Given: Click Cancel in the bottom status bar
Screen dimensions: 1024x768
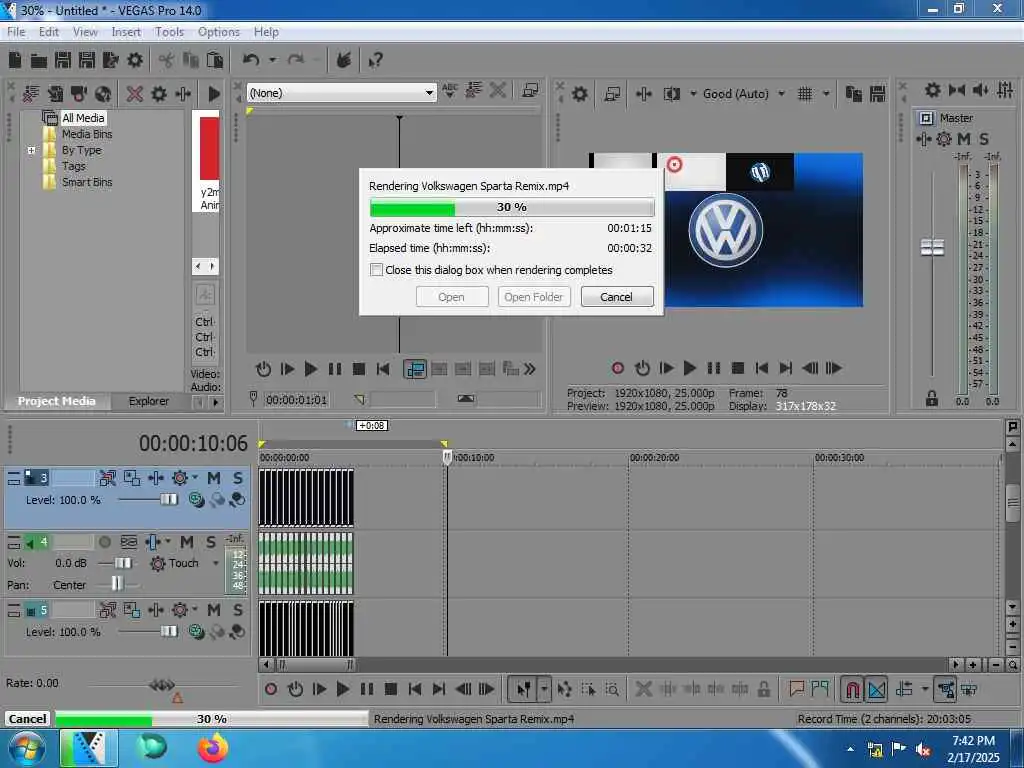Looking at the screenshot, I should click(x=27, y=718).
